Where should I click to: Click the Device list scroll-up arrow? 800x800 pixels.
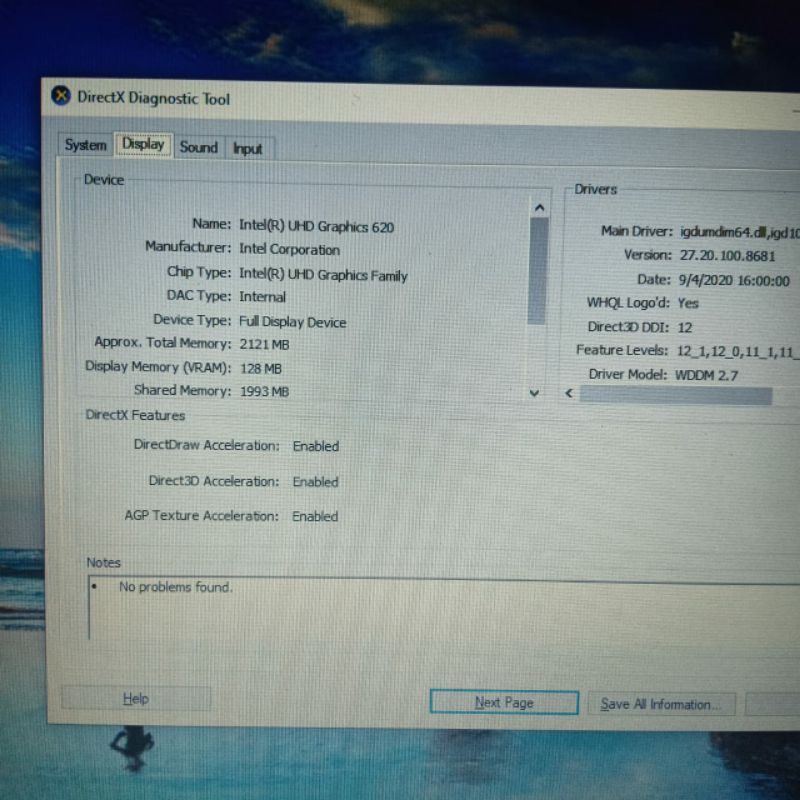point(539,208)
